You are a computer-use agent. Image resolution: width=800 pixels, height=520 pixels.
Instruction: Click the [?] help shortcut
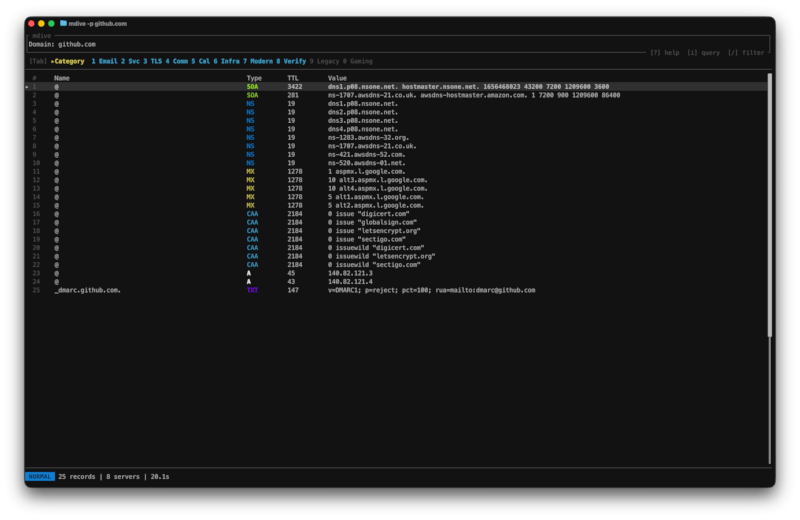point(664,53)
